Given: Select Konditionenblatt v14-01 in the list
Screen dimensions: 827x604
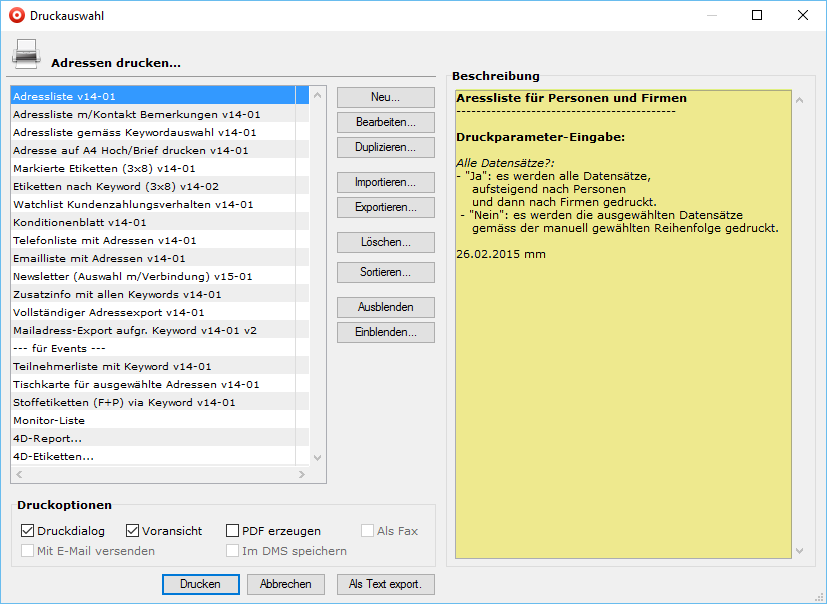Looking at the screenshot, I should tap(80, 222).
